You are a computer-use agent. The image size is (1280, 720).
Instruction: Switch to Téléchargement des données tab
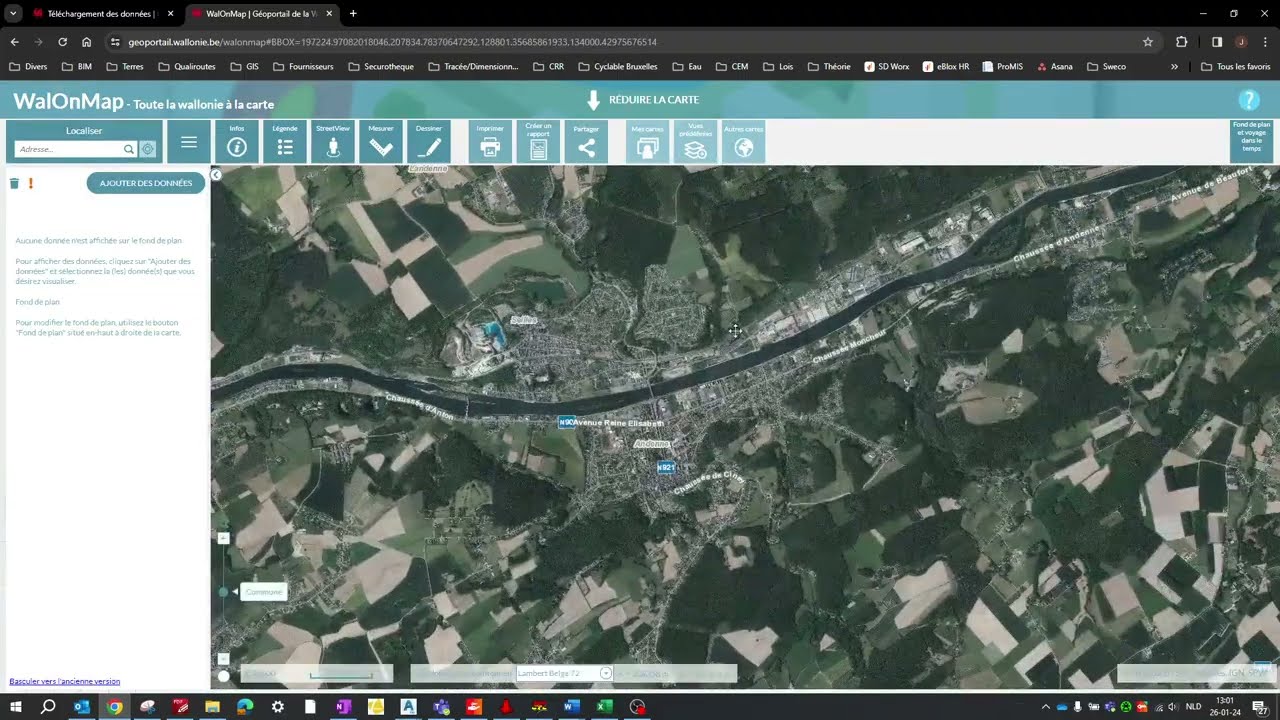(x=103, y=14)
